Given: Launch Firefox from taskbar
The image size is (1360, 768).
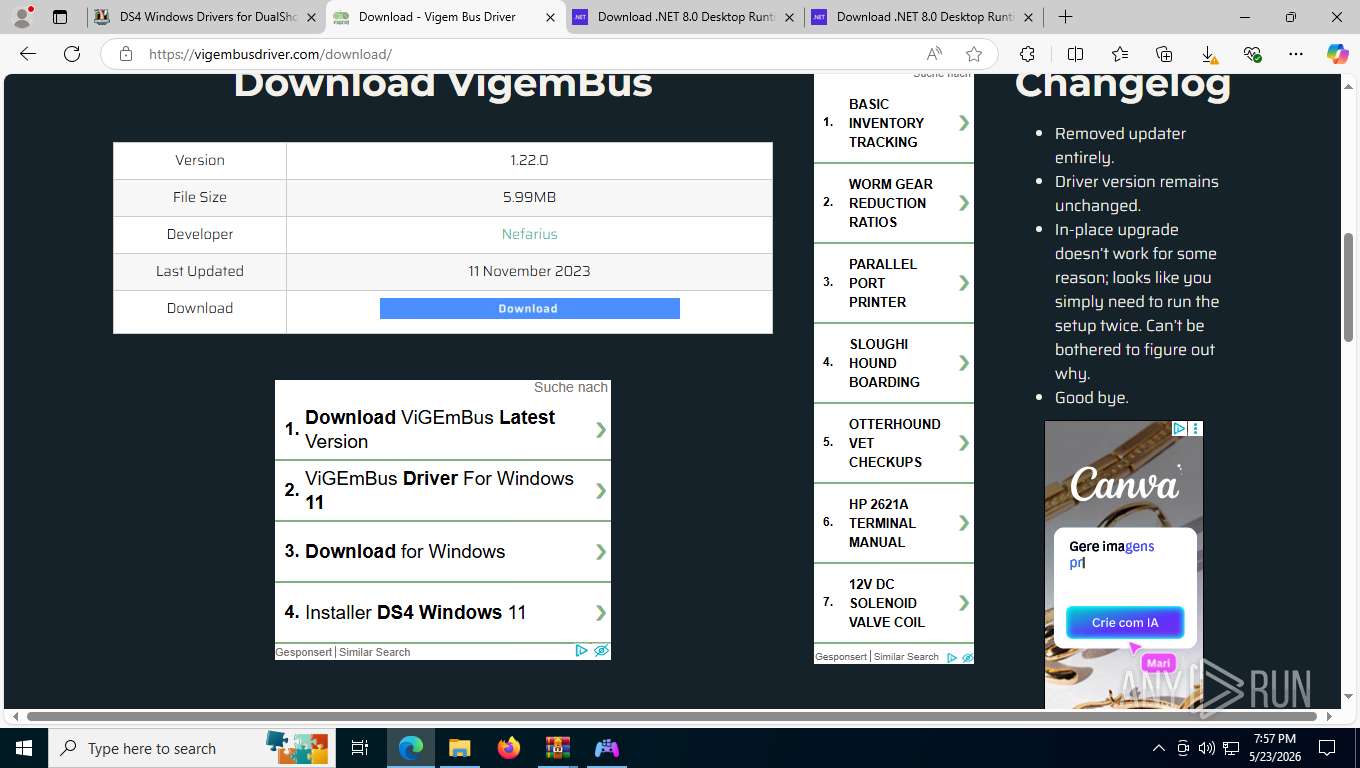Looking at the screenshot, I should click(x=508, y=748).
